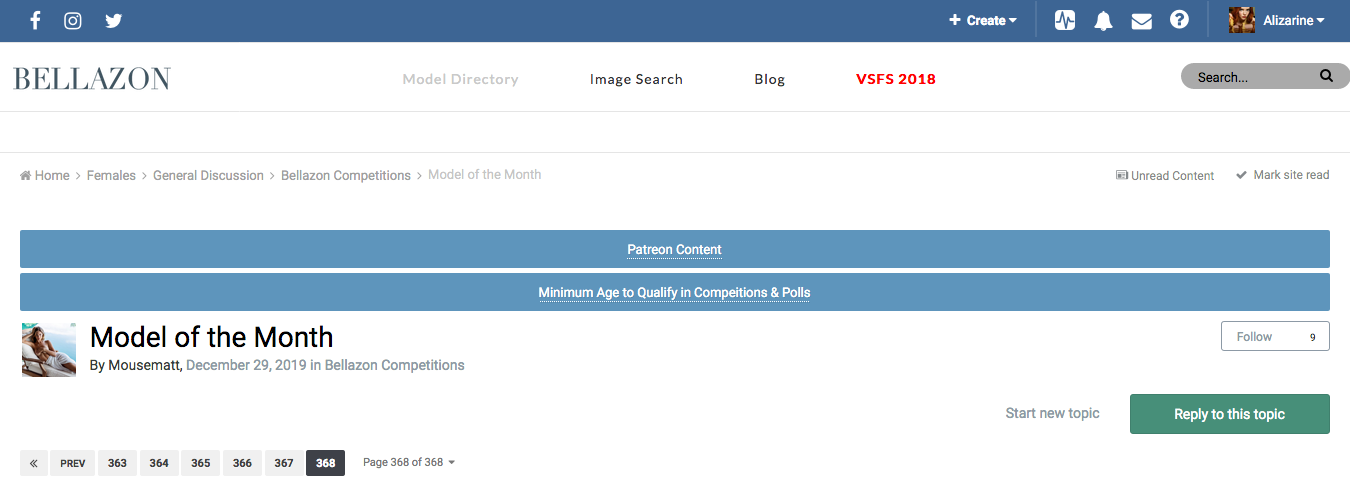Go to the Image Search menu item
Viewport: 1350px width, 488px height.
(x=636, y=79)
